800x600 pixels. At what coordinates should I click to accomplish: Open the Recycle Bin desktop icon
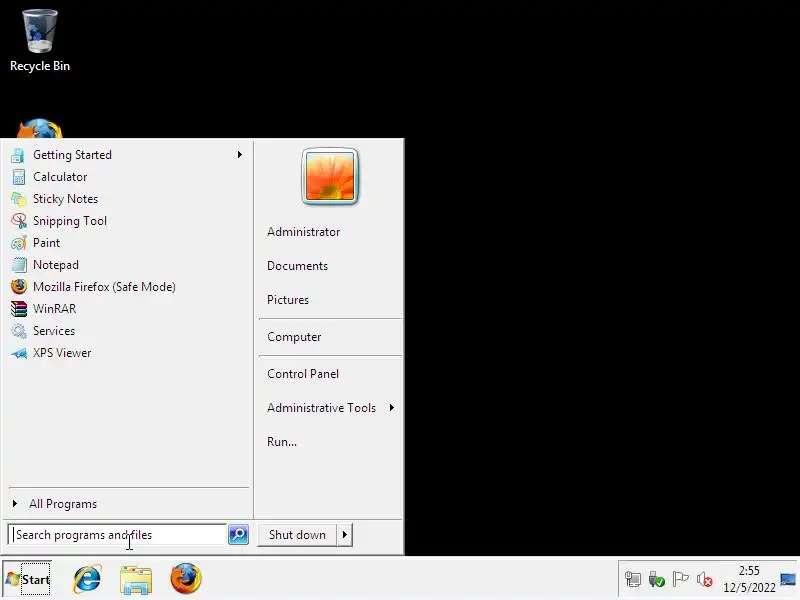click(x=40, y=41)
